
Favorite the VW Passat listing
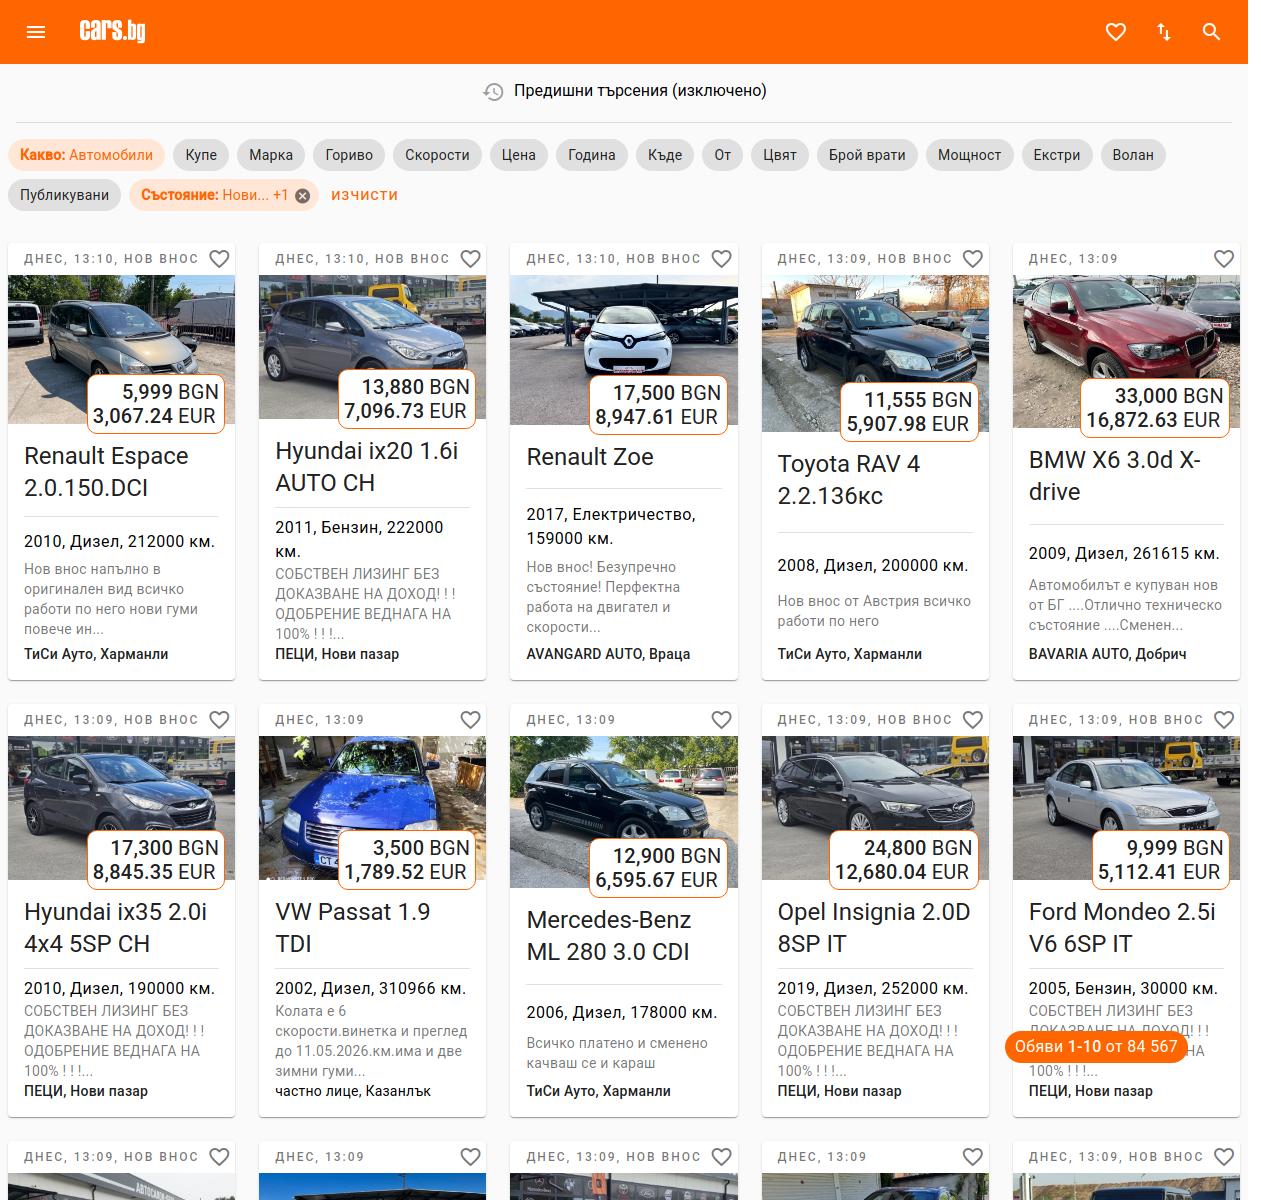(x=470, y=720)
